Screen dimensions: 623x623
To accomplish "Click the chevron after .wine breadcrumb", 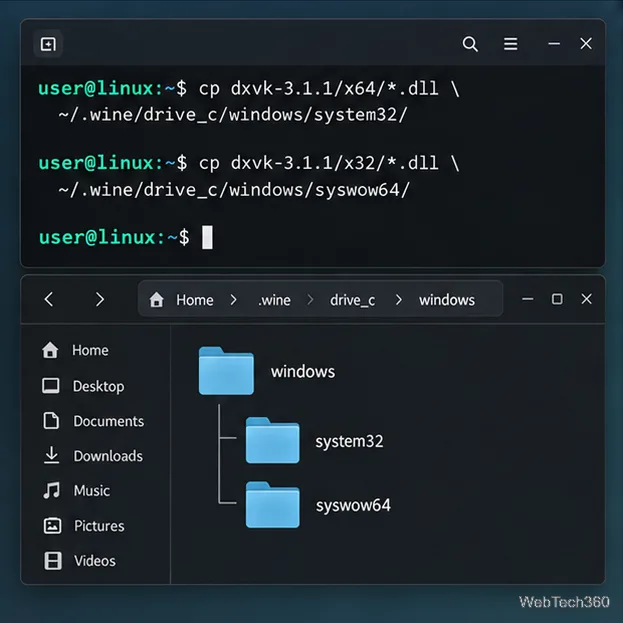I will click(x=311, y=300).
